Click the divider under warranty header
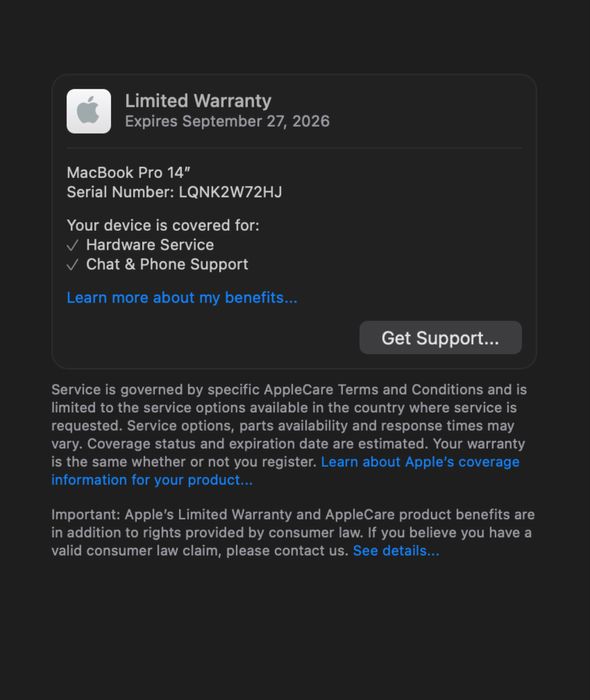 (x=294, y=148)
